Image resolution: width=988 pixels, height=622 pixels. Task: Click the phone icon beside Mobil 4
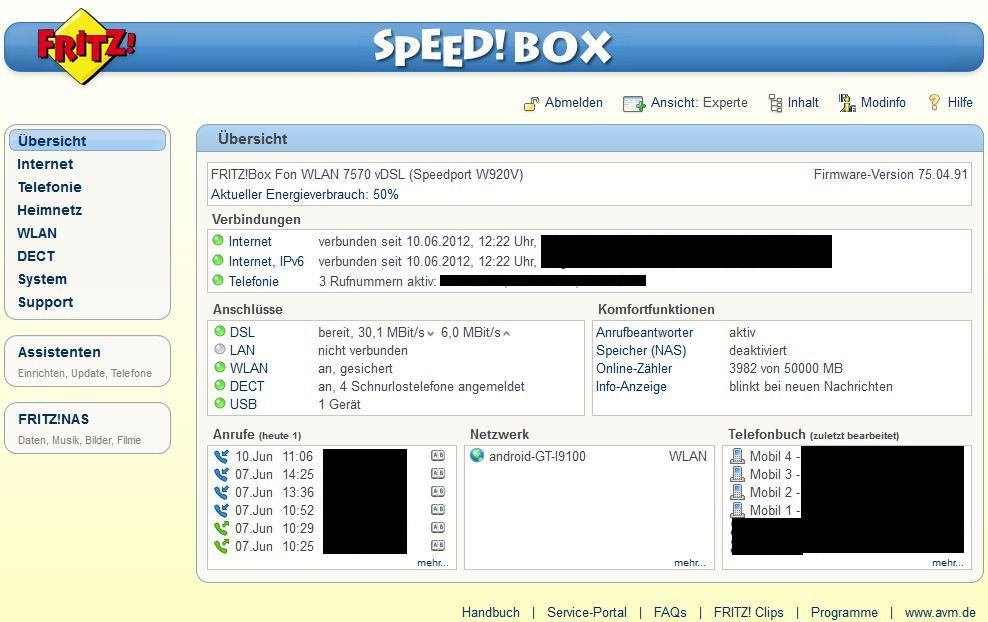pyautogui.click(x=737, y=456)
